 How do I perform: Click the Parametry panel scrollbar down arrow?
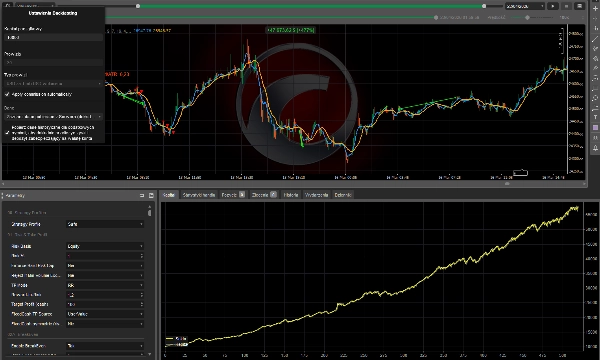[150, 354]
